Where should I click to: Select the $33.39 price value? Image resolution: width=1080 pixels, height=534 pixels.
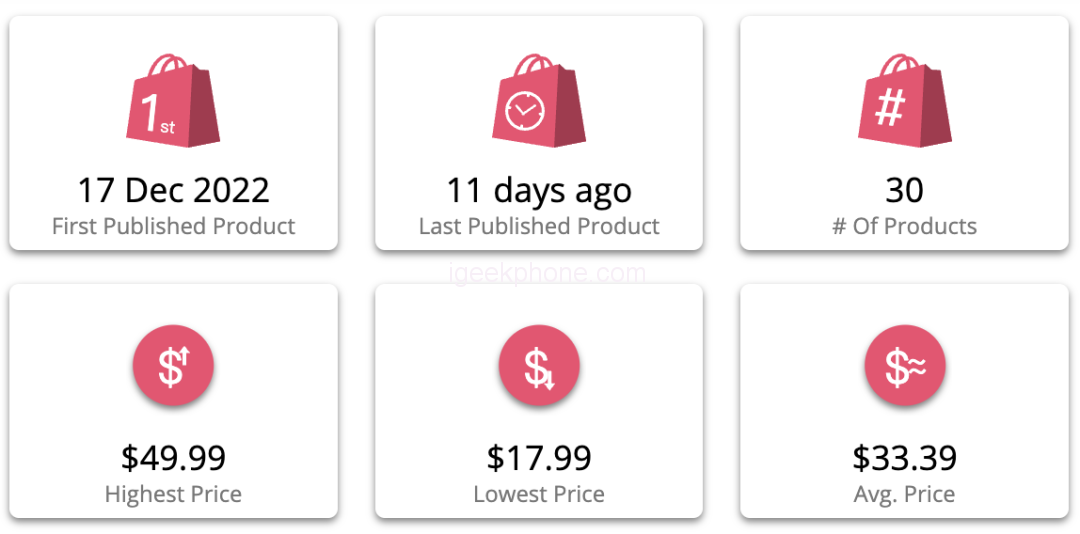905,458
